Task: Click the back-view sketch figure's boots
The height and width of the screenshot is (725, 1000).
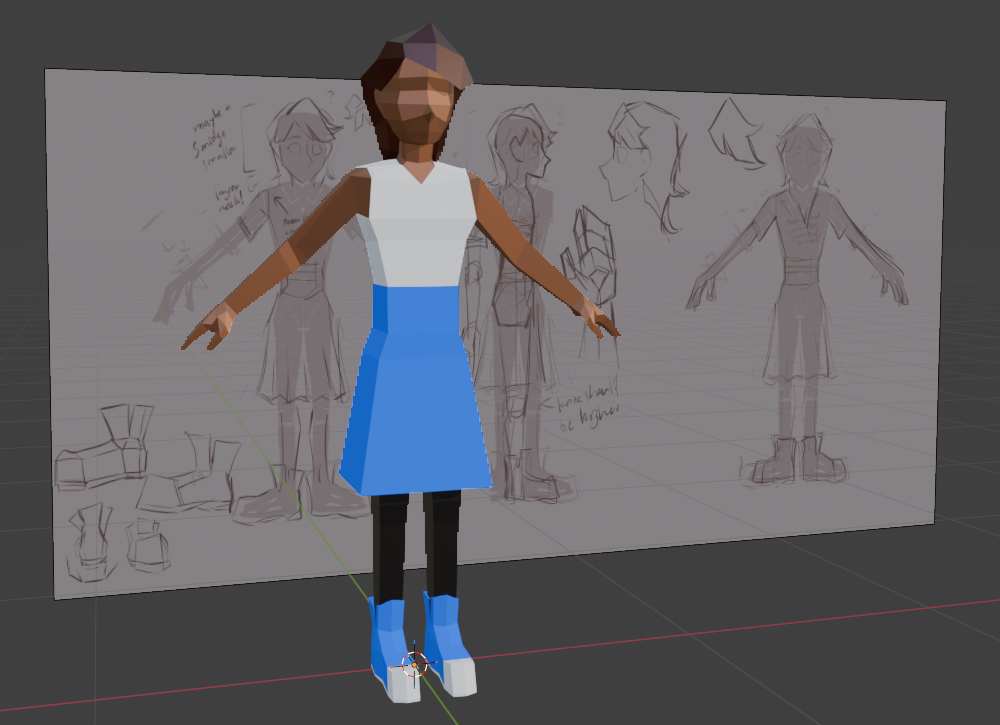Action: coord(796,460)
